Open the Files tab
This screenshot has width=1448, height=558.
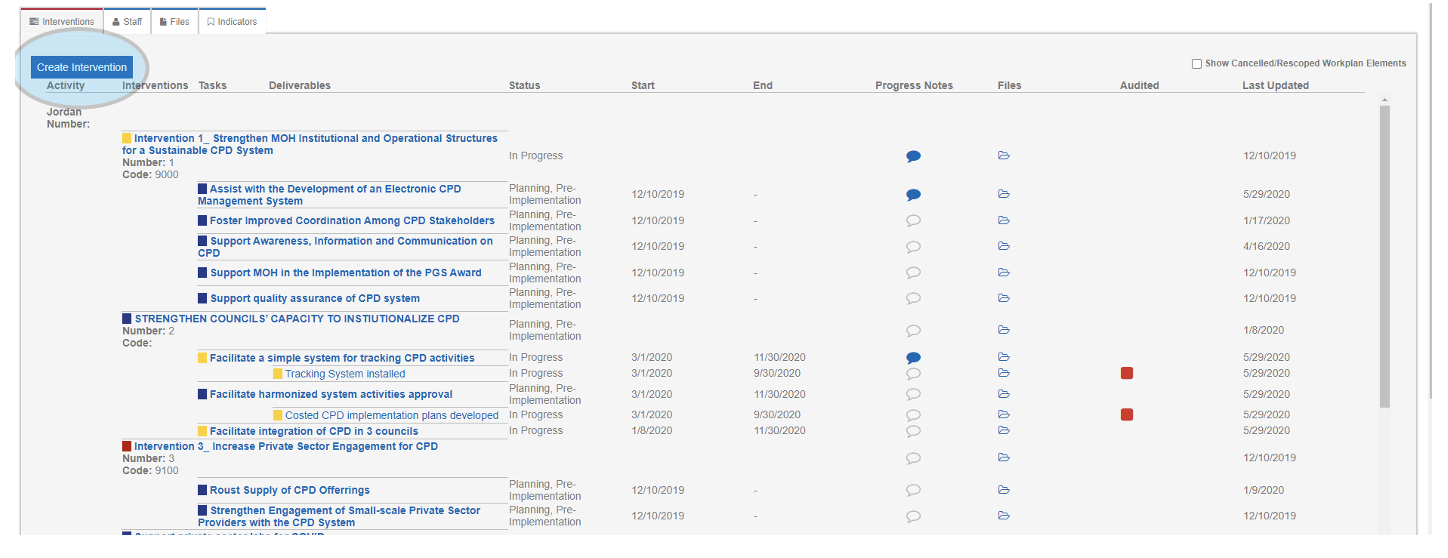[x=175, y=21]
